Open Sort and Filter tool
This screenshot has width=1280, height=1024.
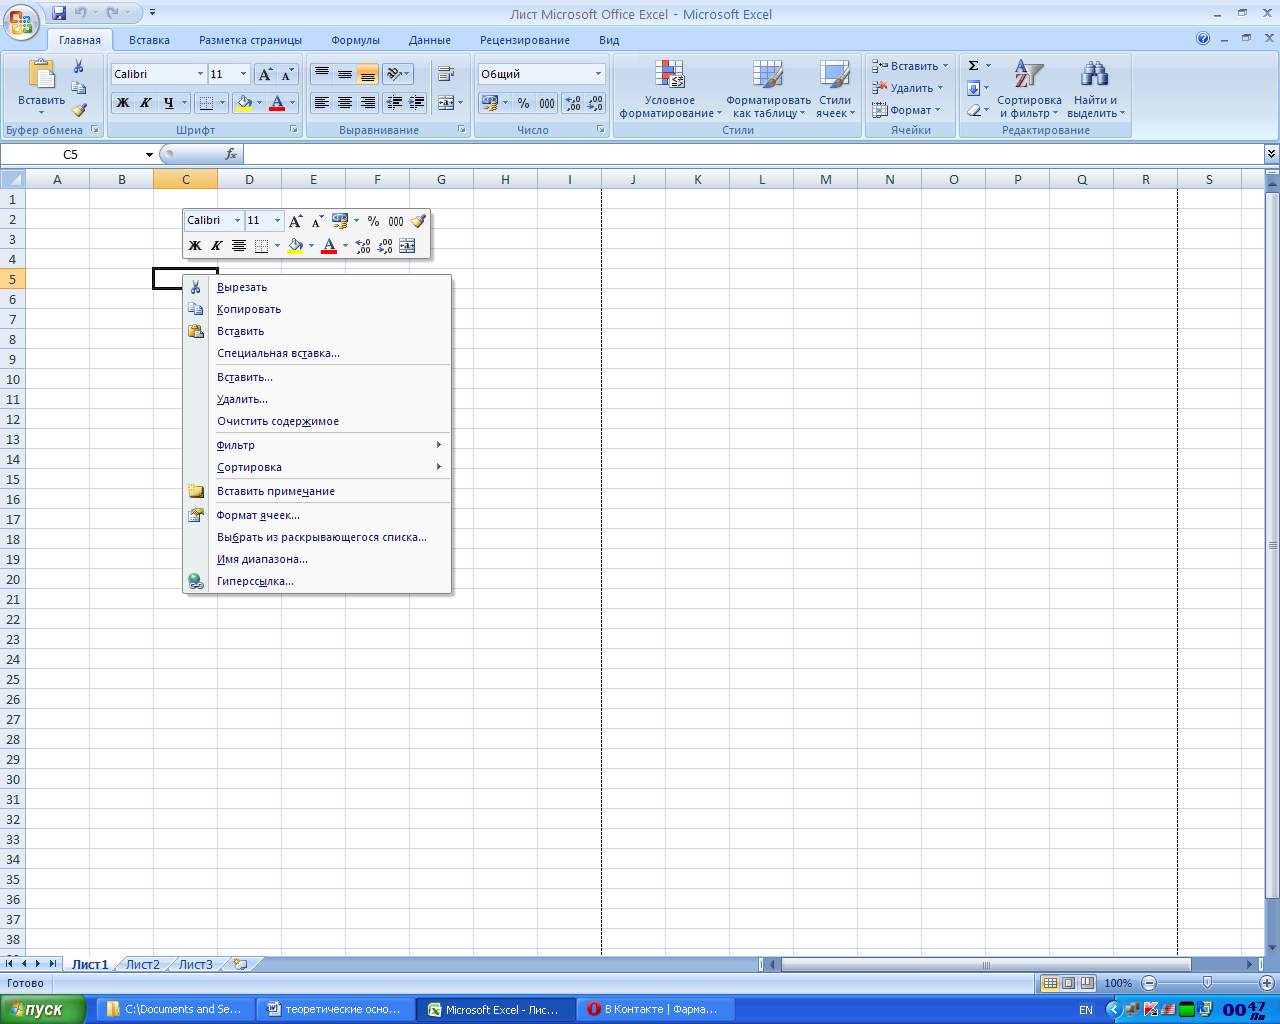[1029, 89]
